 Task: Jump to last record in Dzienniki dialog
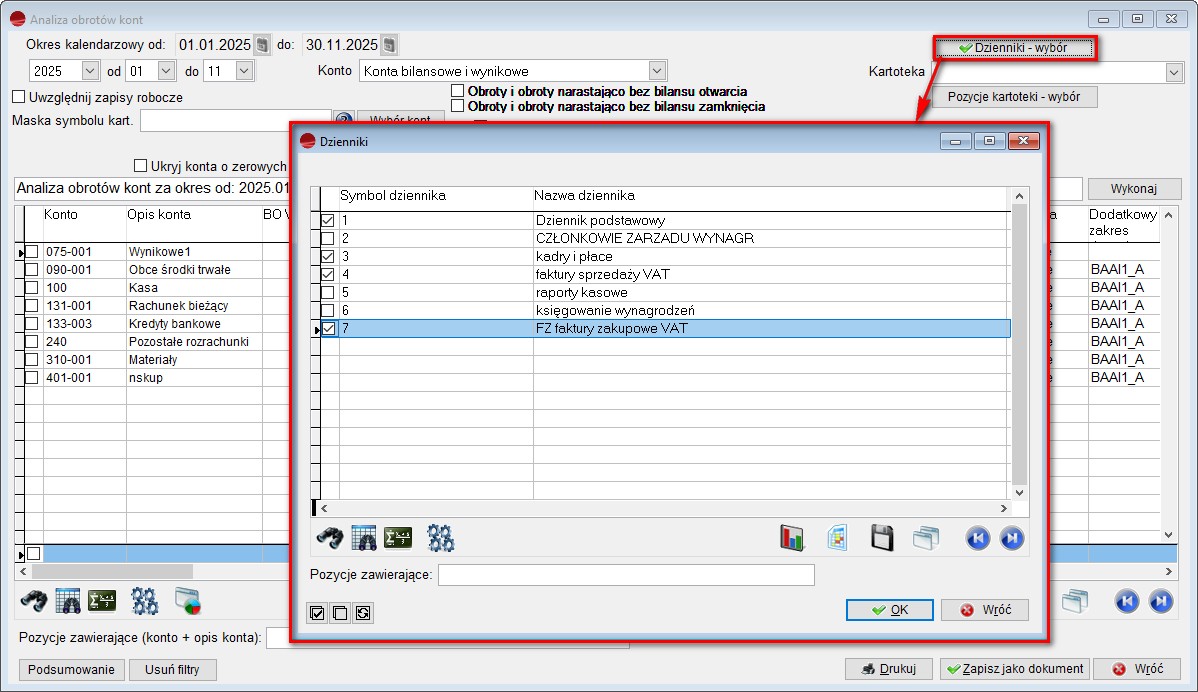point(1012,538)
